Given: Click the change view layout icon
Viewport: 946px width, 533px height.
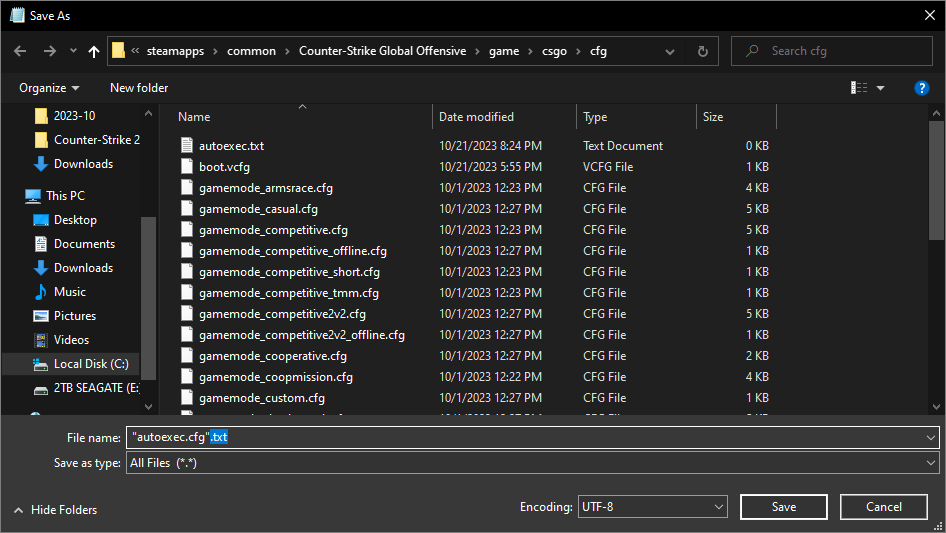Looking at the screenshot, I should coord(859,88).
